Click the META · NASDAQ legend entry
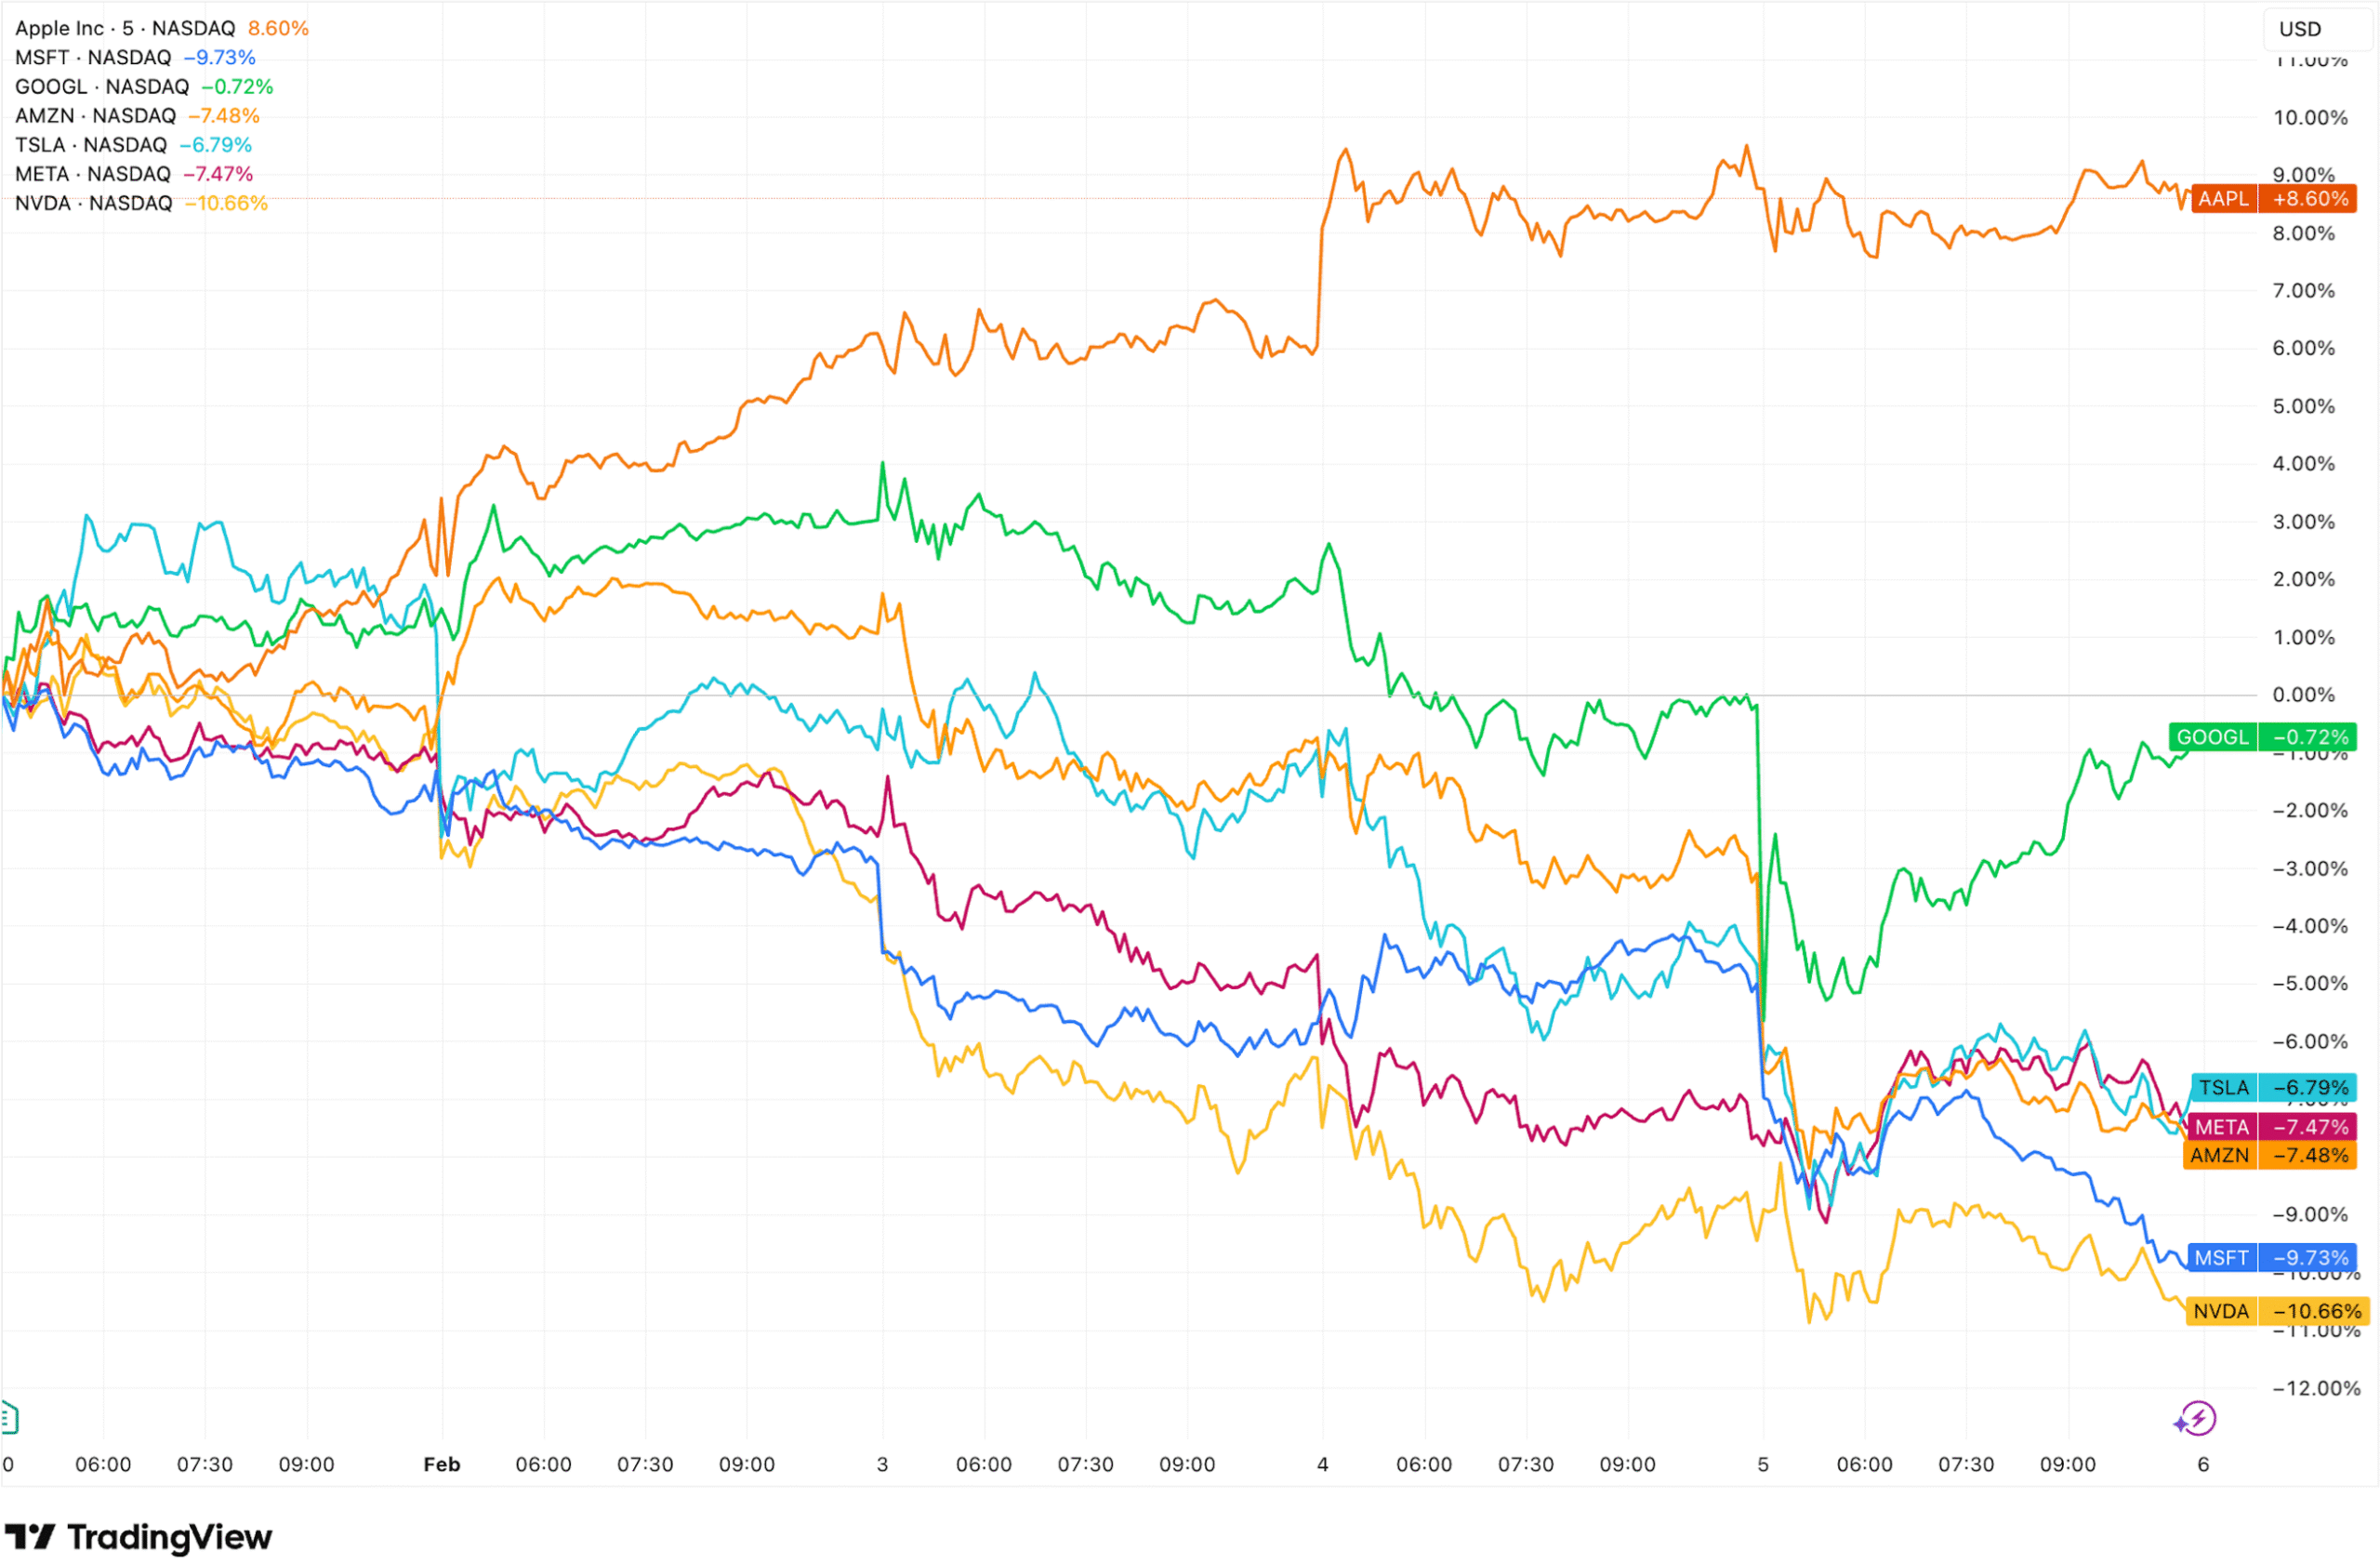 pyautogui.click(x=93, y=174)
